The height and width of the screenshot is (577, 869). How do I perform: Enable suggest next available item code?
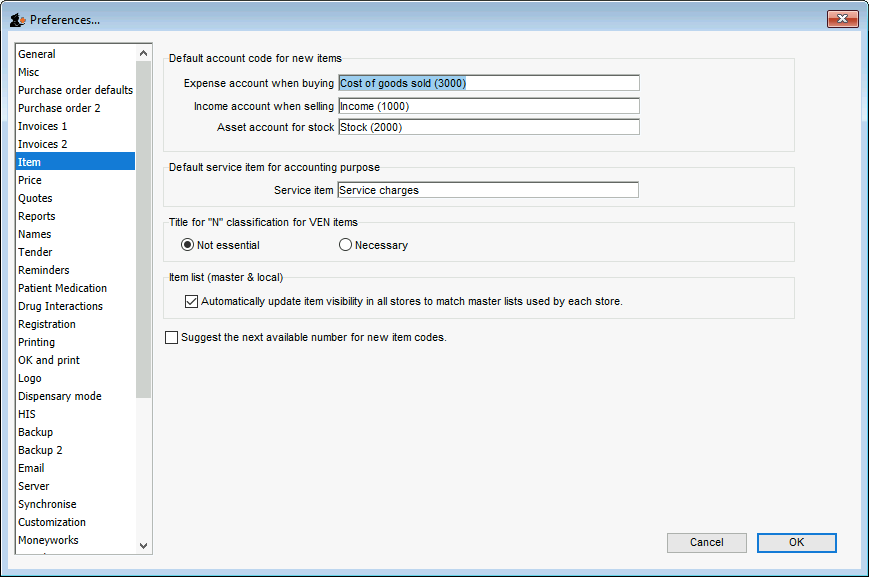click(172, 338)
